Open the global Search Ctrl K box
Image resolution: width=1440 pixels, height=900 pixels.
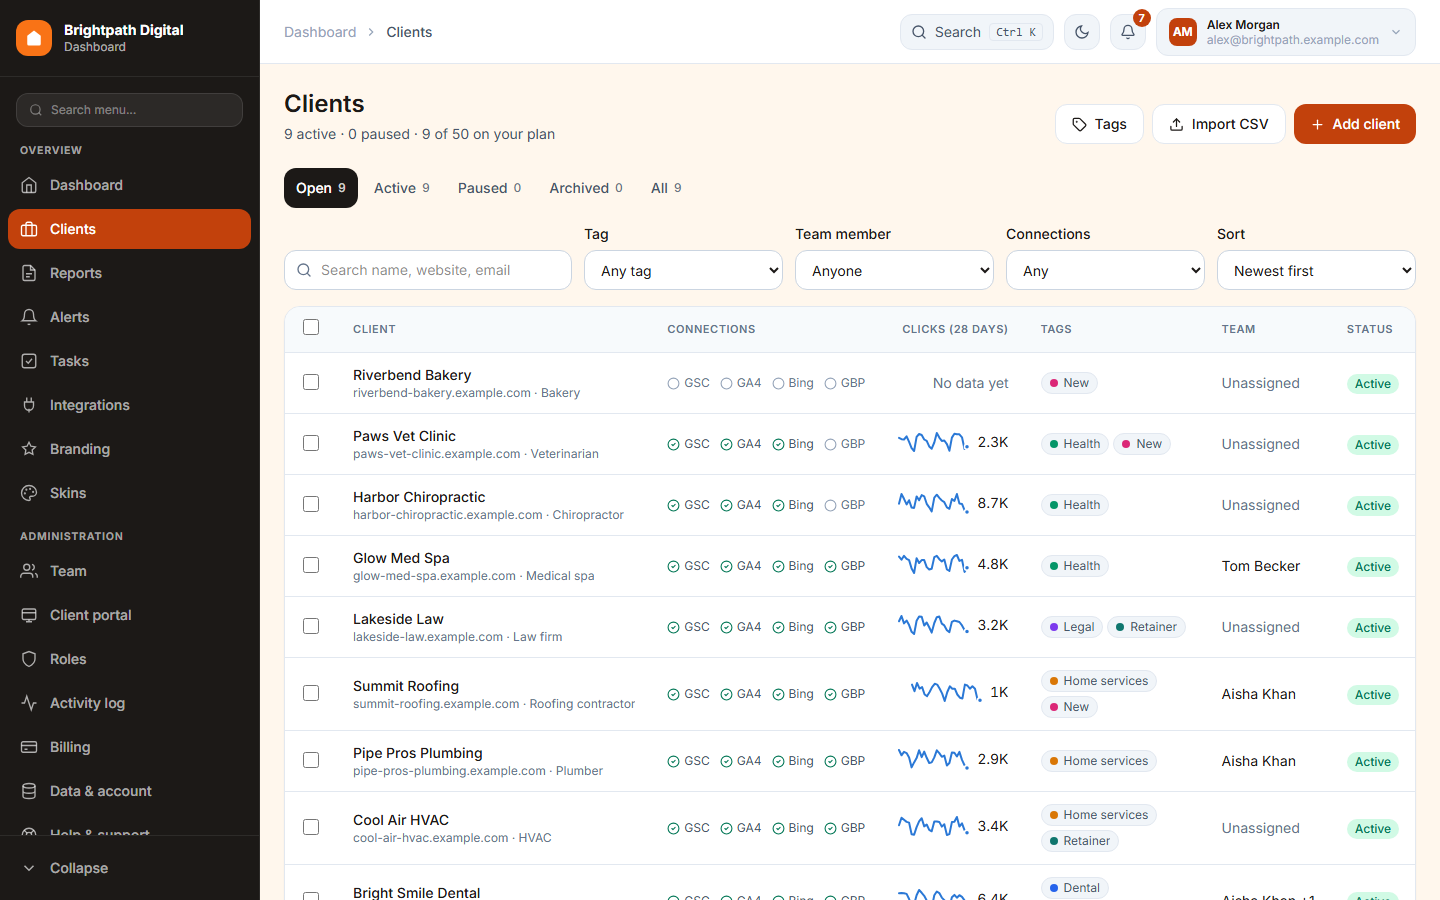click(977, 32)
